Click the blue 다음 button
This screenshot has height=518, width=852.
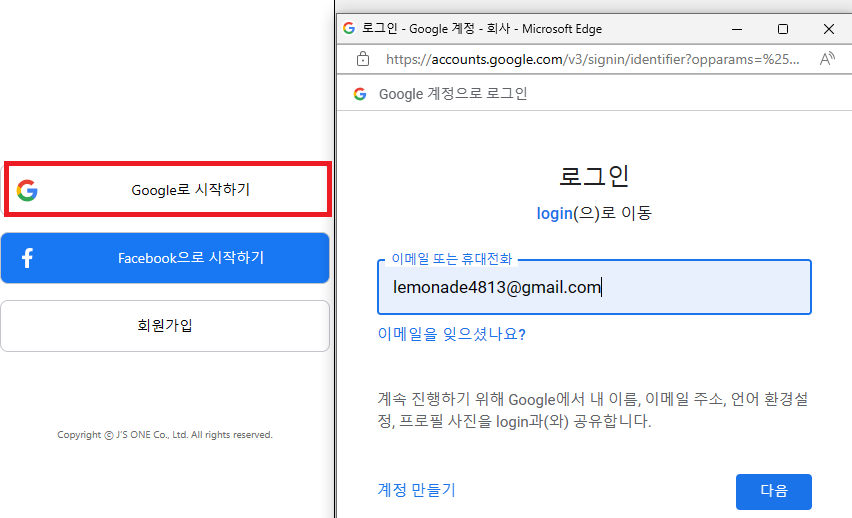tap(773, 491)
